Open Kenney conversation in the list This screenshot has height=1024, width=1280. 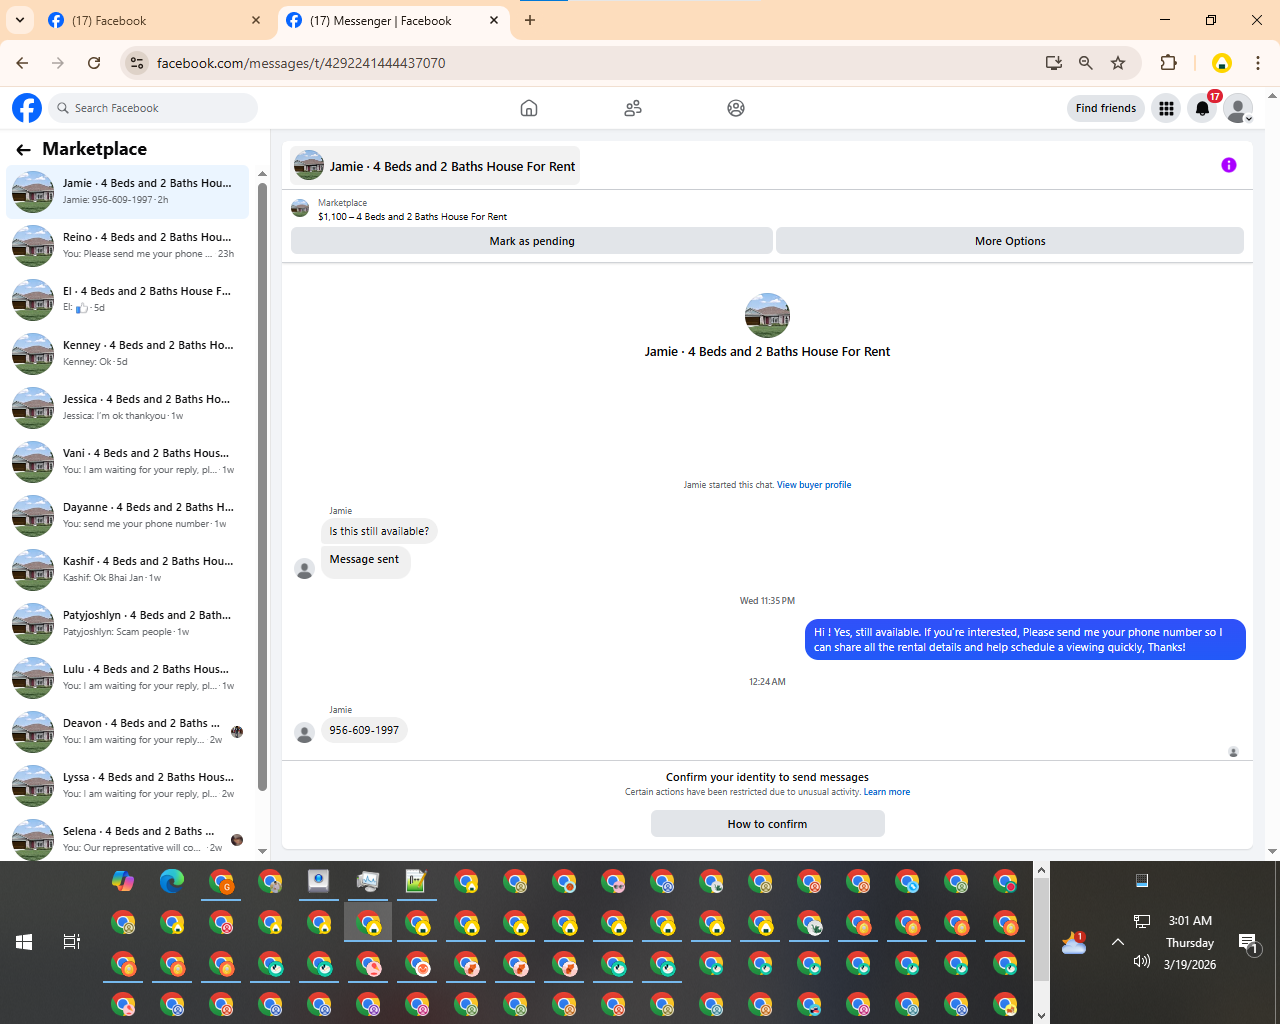128,353
